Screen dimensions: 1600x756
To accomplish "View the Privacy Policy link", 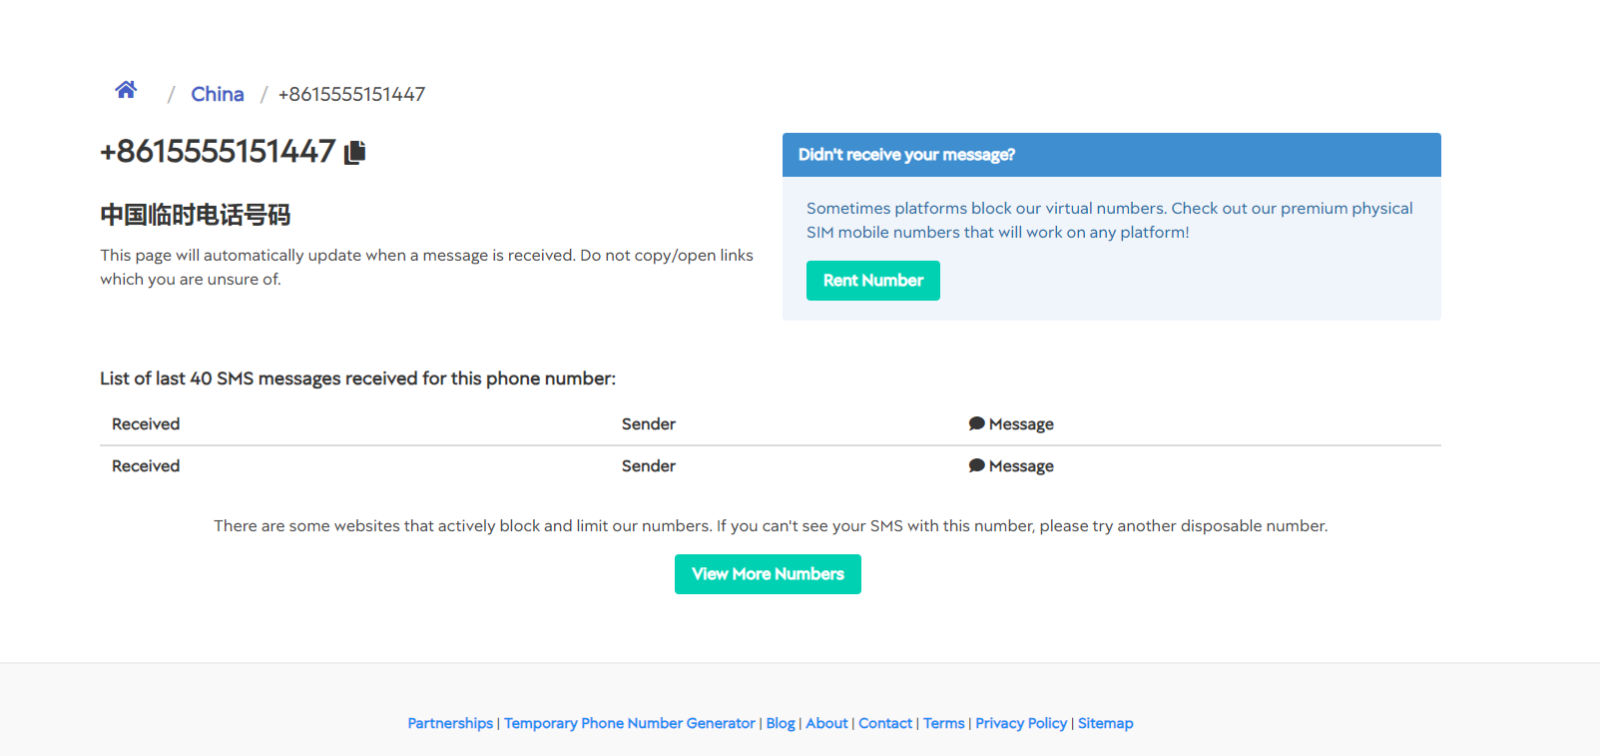I will coord(1021,723).
